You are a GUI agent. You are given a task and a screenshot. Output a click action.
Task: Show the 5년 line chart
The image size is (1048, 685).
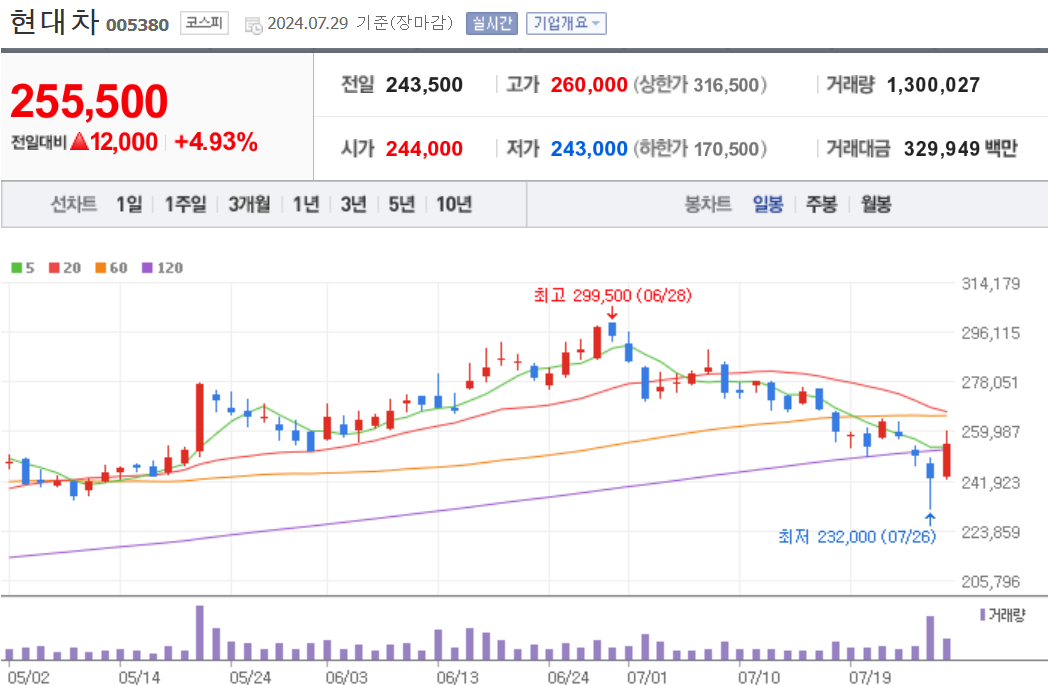(x=402, y=204)
